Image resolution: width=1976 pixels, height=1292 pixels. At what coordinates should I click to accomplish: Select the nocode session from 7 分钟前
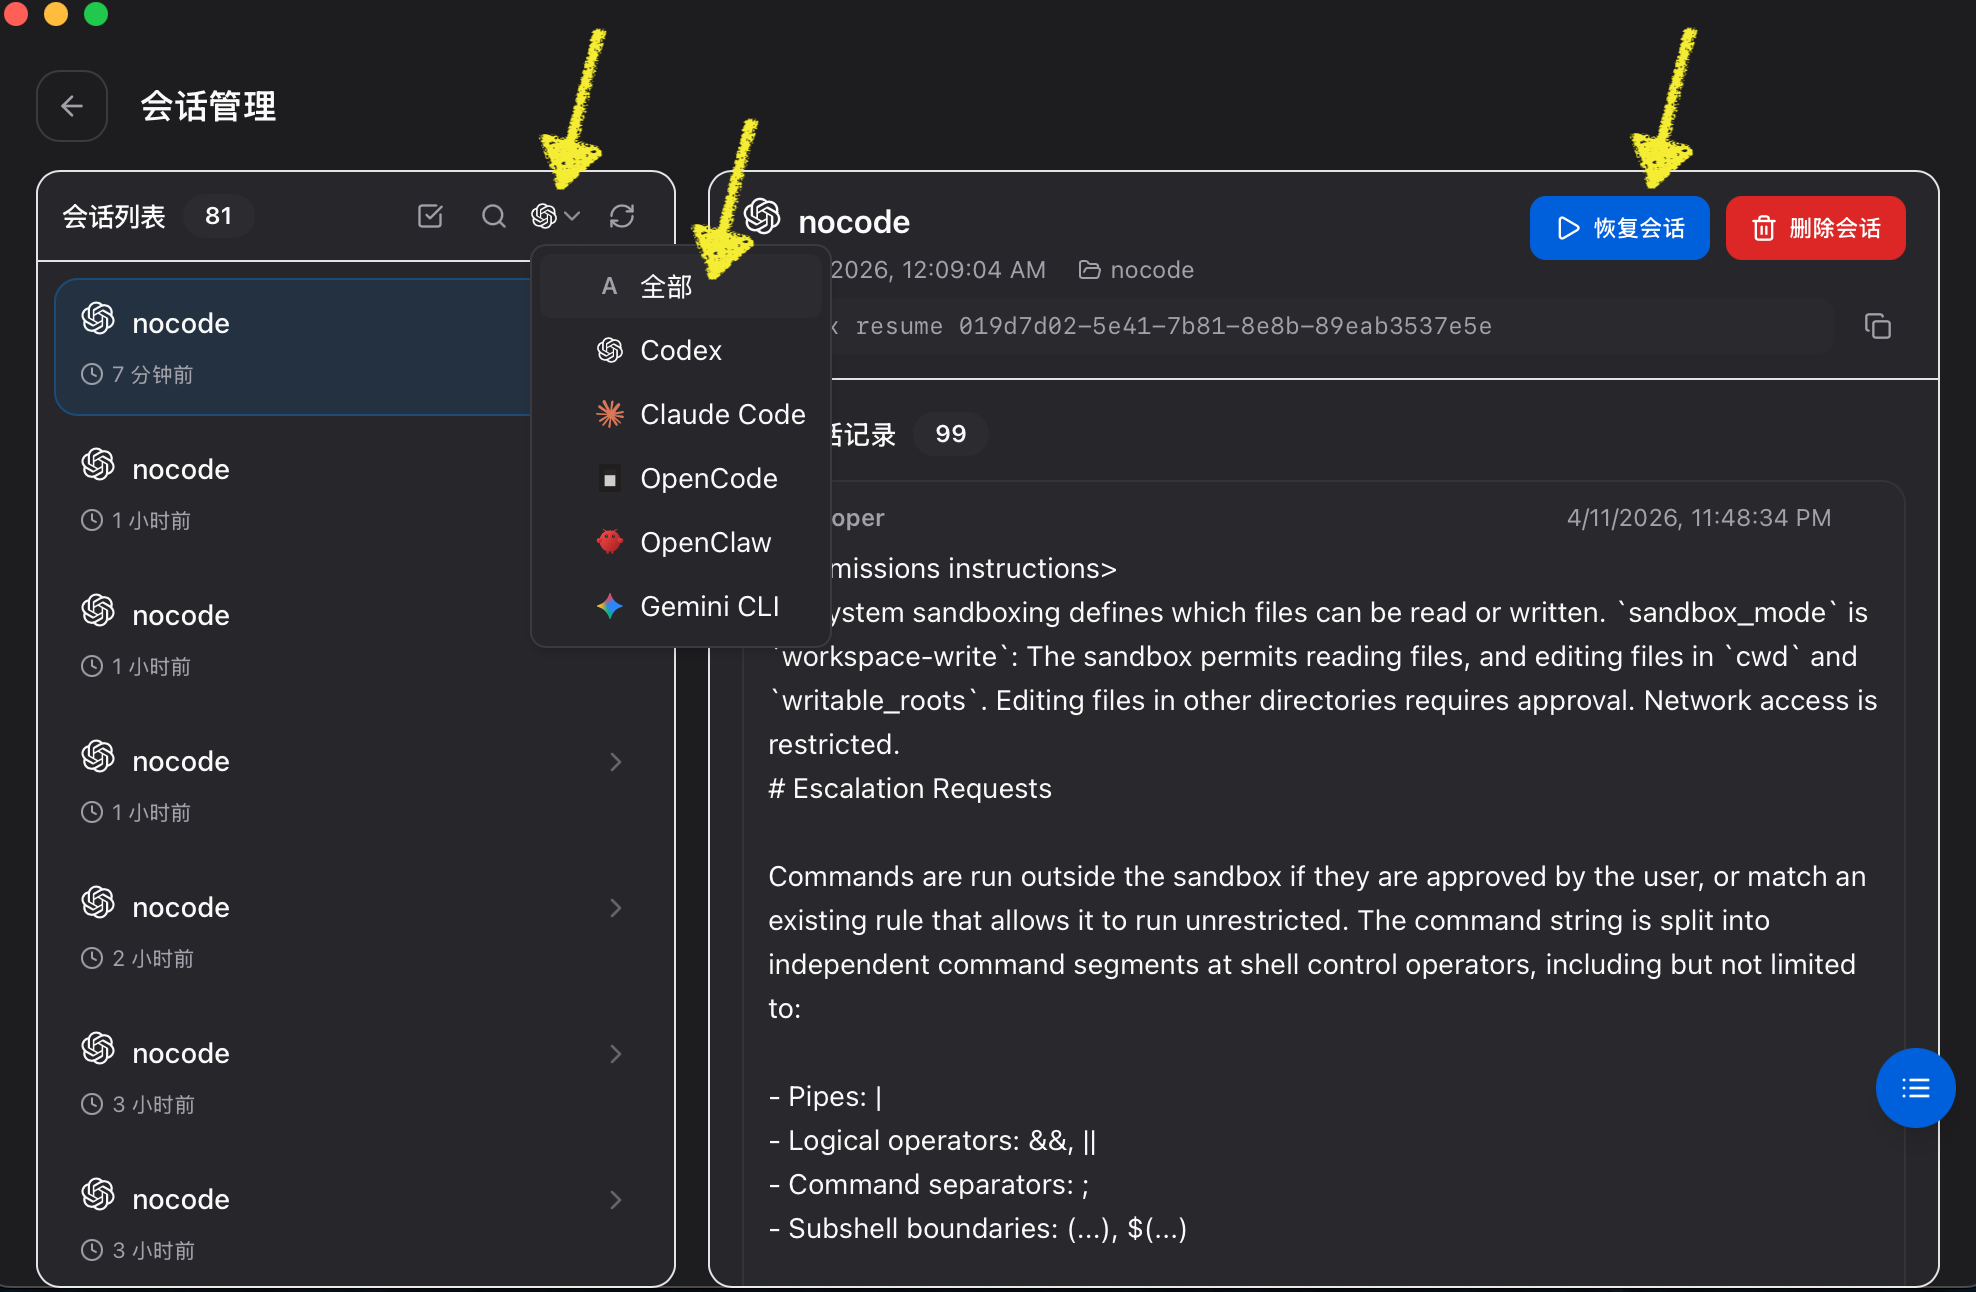pyautogui.click(x=292, y=347)
